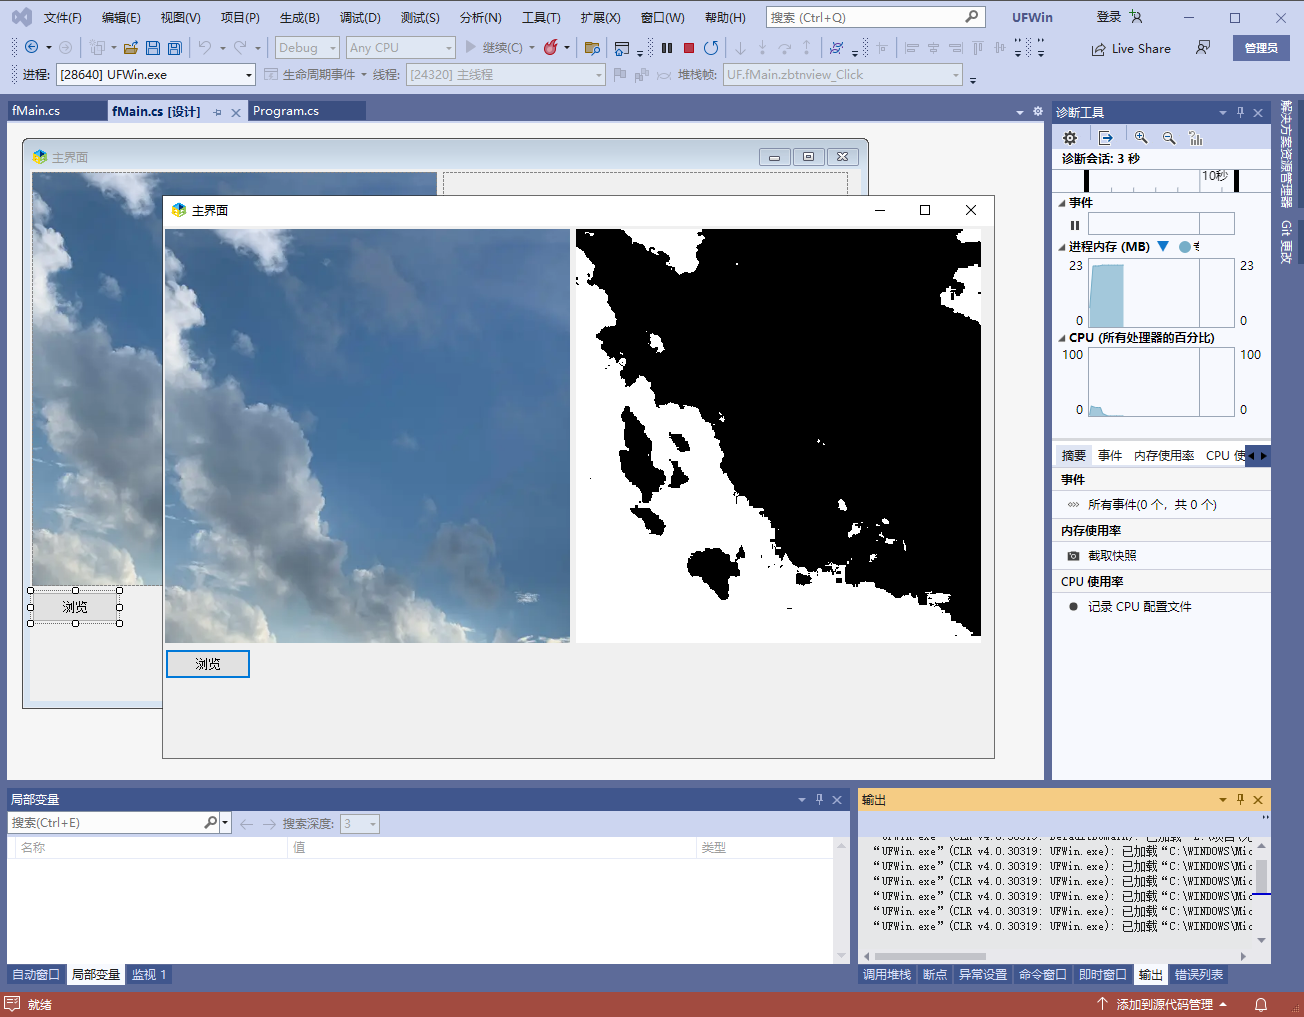Click 添加到源代码管理 in status bar
This screenshot has height=1017, width=1304.
(1164, 1004)
